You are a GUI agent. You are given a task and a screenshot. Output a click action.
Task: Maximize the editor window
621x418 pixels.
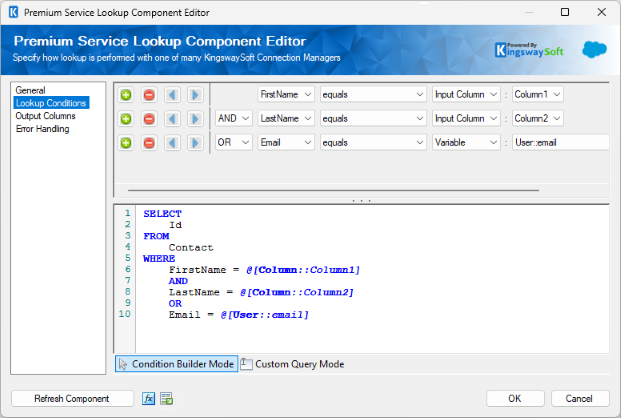tap(565, 12)
